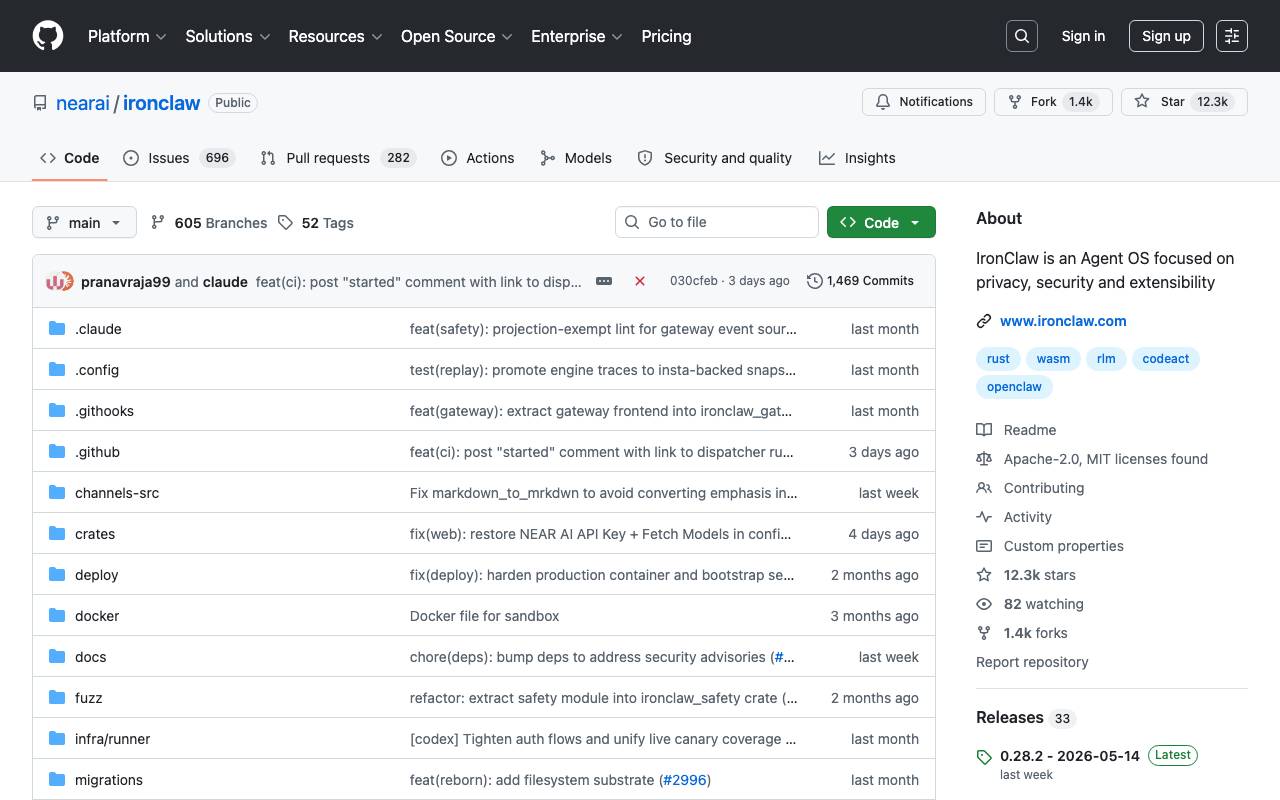Expand the Enterprise menu
The width and height of the screenshot is (1280, 800).
pos(577,36)
